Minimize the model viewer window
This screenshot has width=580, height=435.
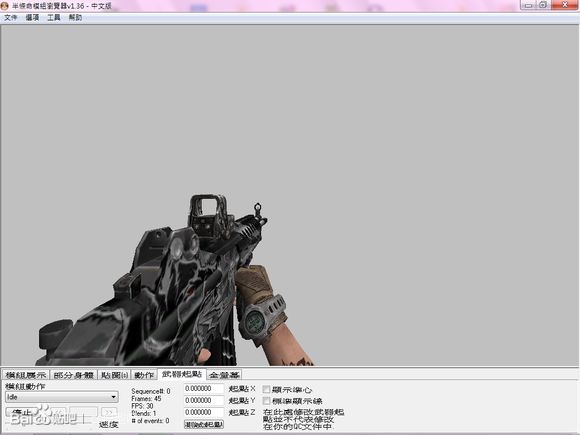coord(529,5)
